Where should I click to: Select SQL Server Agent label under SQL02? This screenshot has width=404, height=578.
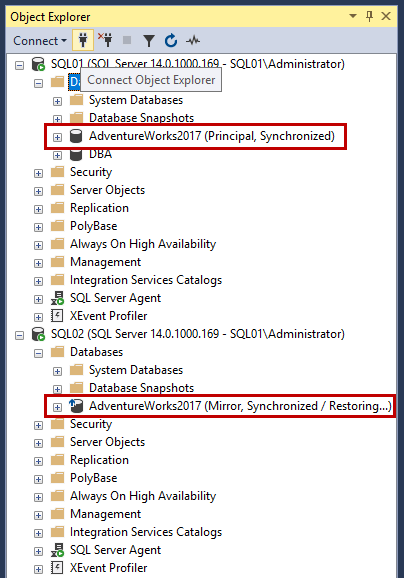coord(115,550)
